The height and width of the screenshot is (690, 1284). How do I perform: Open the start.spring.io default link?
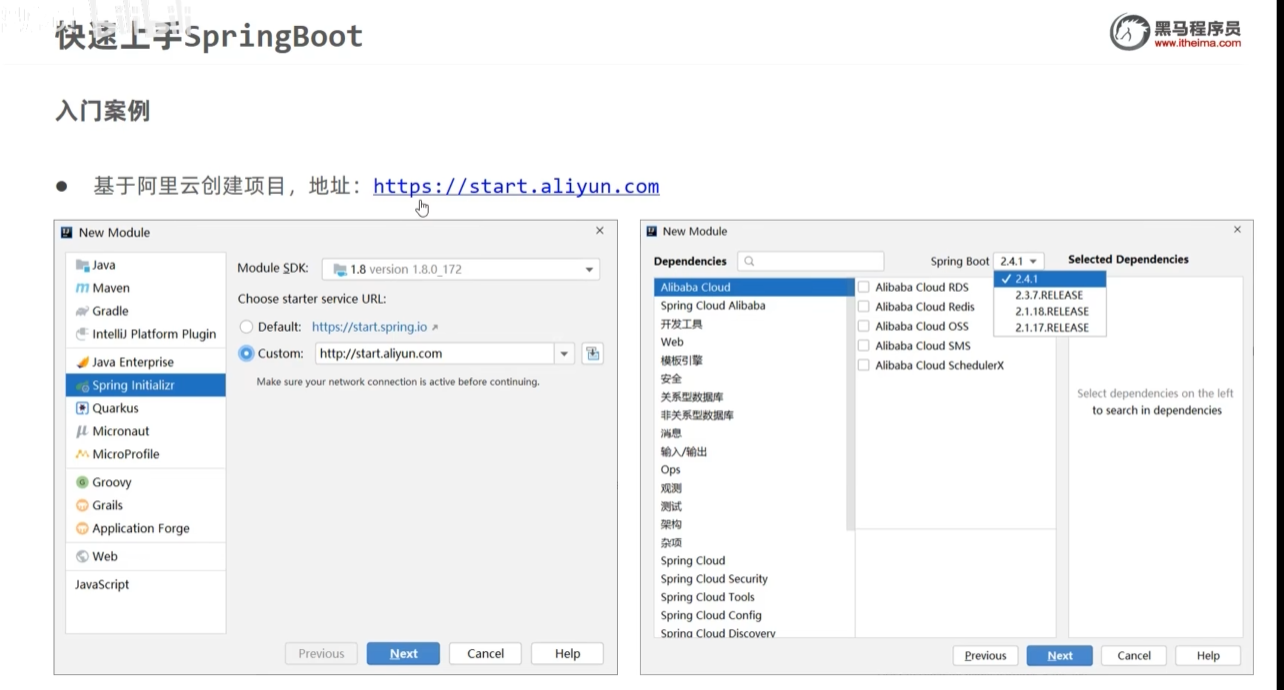click(370, 327)
